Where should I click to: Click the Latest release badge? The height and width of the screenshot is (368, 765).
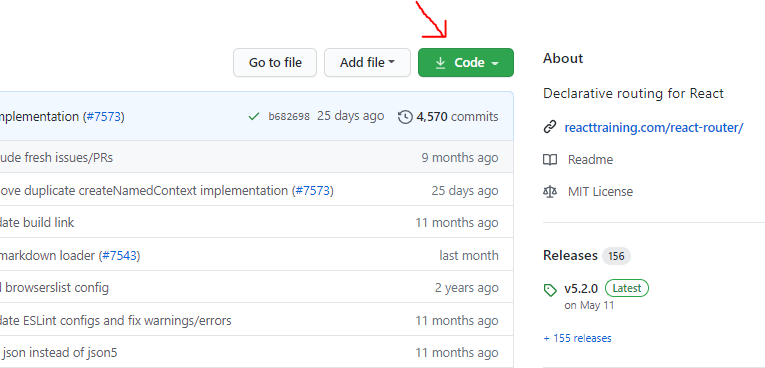(x=627, y=288)
